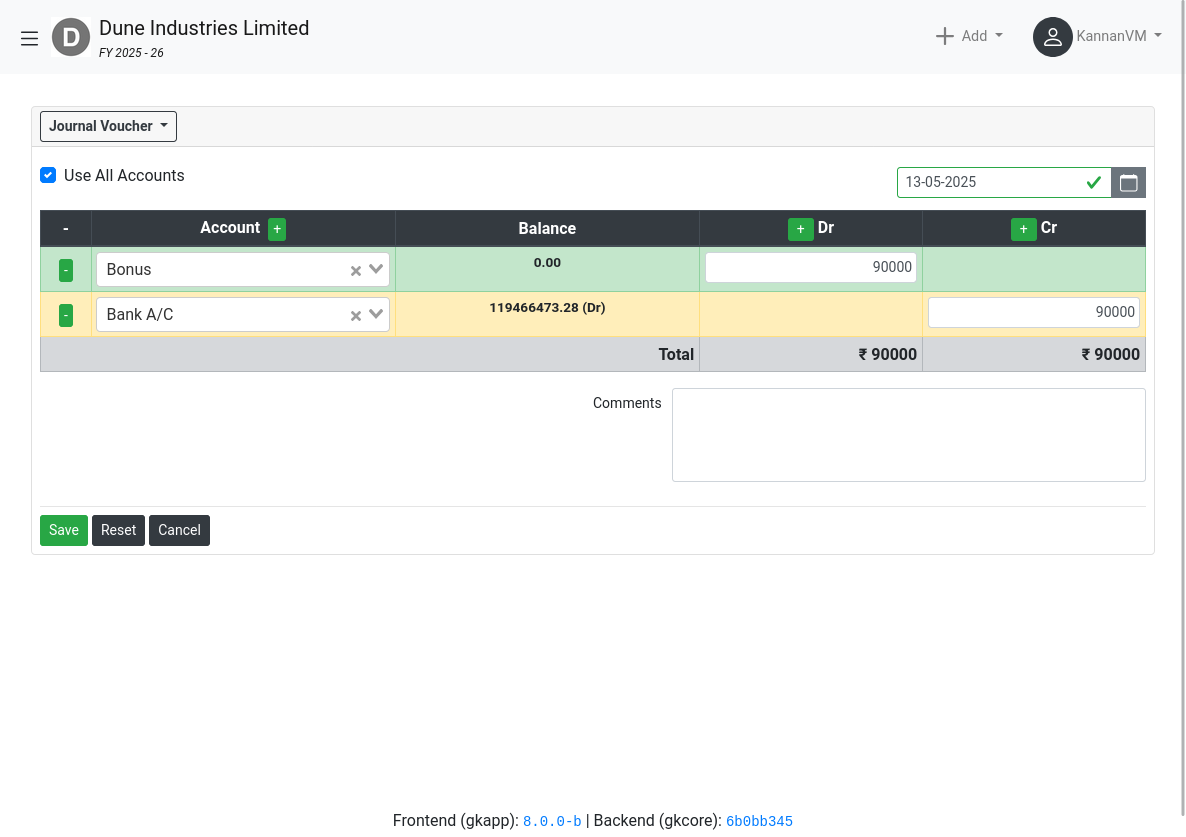
Task: Click the green plus beside Account header
Action: click(x=277, y=229)
